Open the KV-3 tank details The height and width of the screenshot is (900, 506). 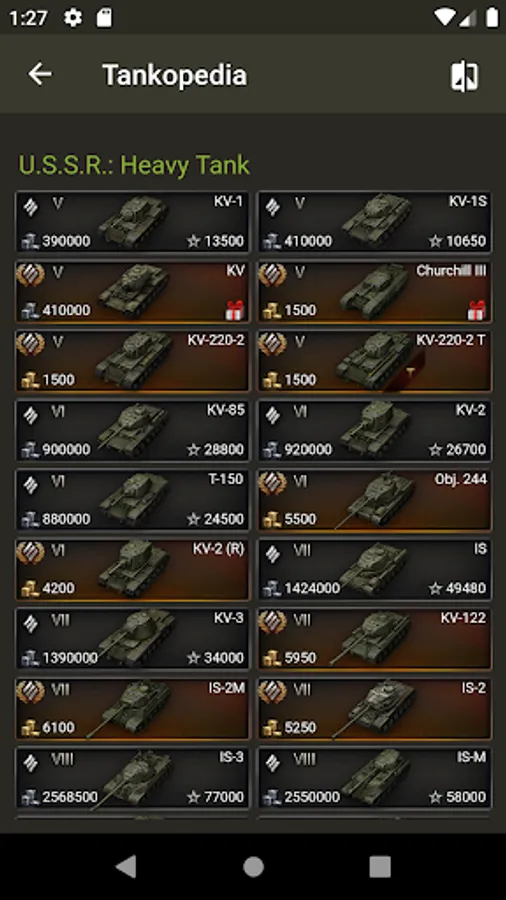(133, 639)
